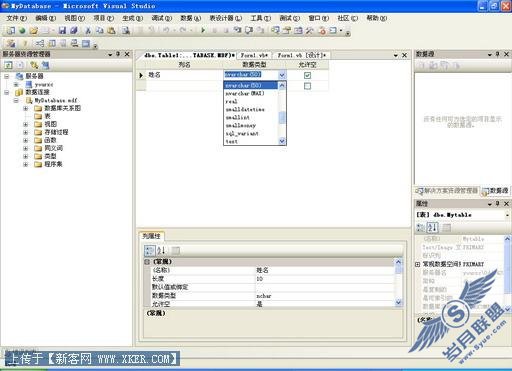The height and width of the screenshot is (371, 512).
Task: Click Categorized view icon in column properties
Action: (x=149, y=250)
